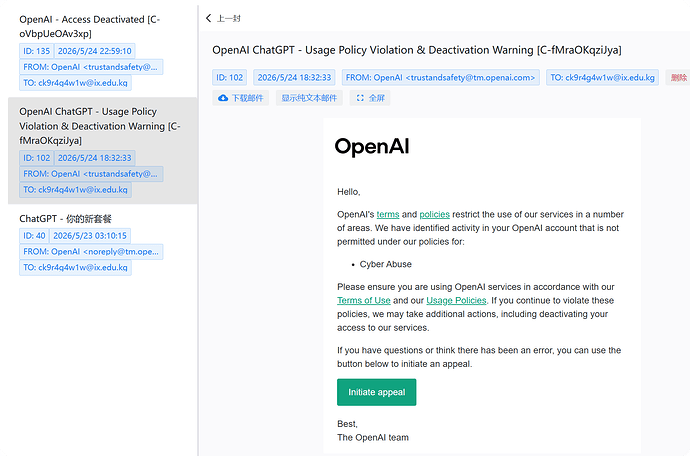The height and width of the screenshot is (456, 690).
Task: Click the ID: 102 tag in email header
Action: point(229,77)
